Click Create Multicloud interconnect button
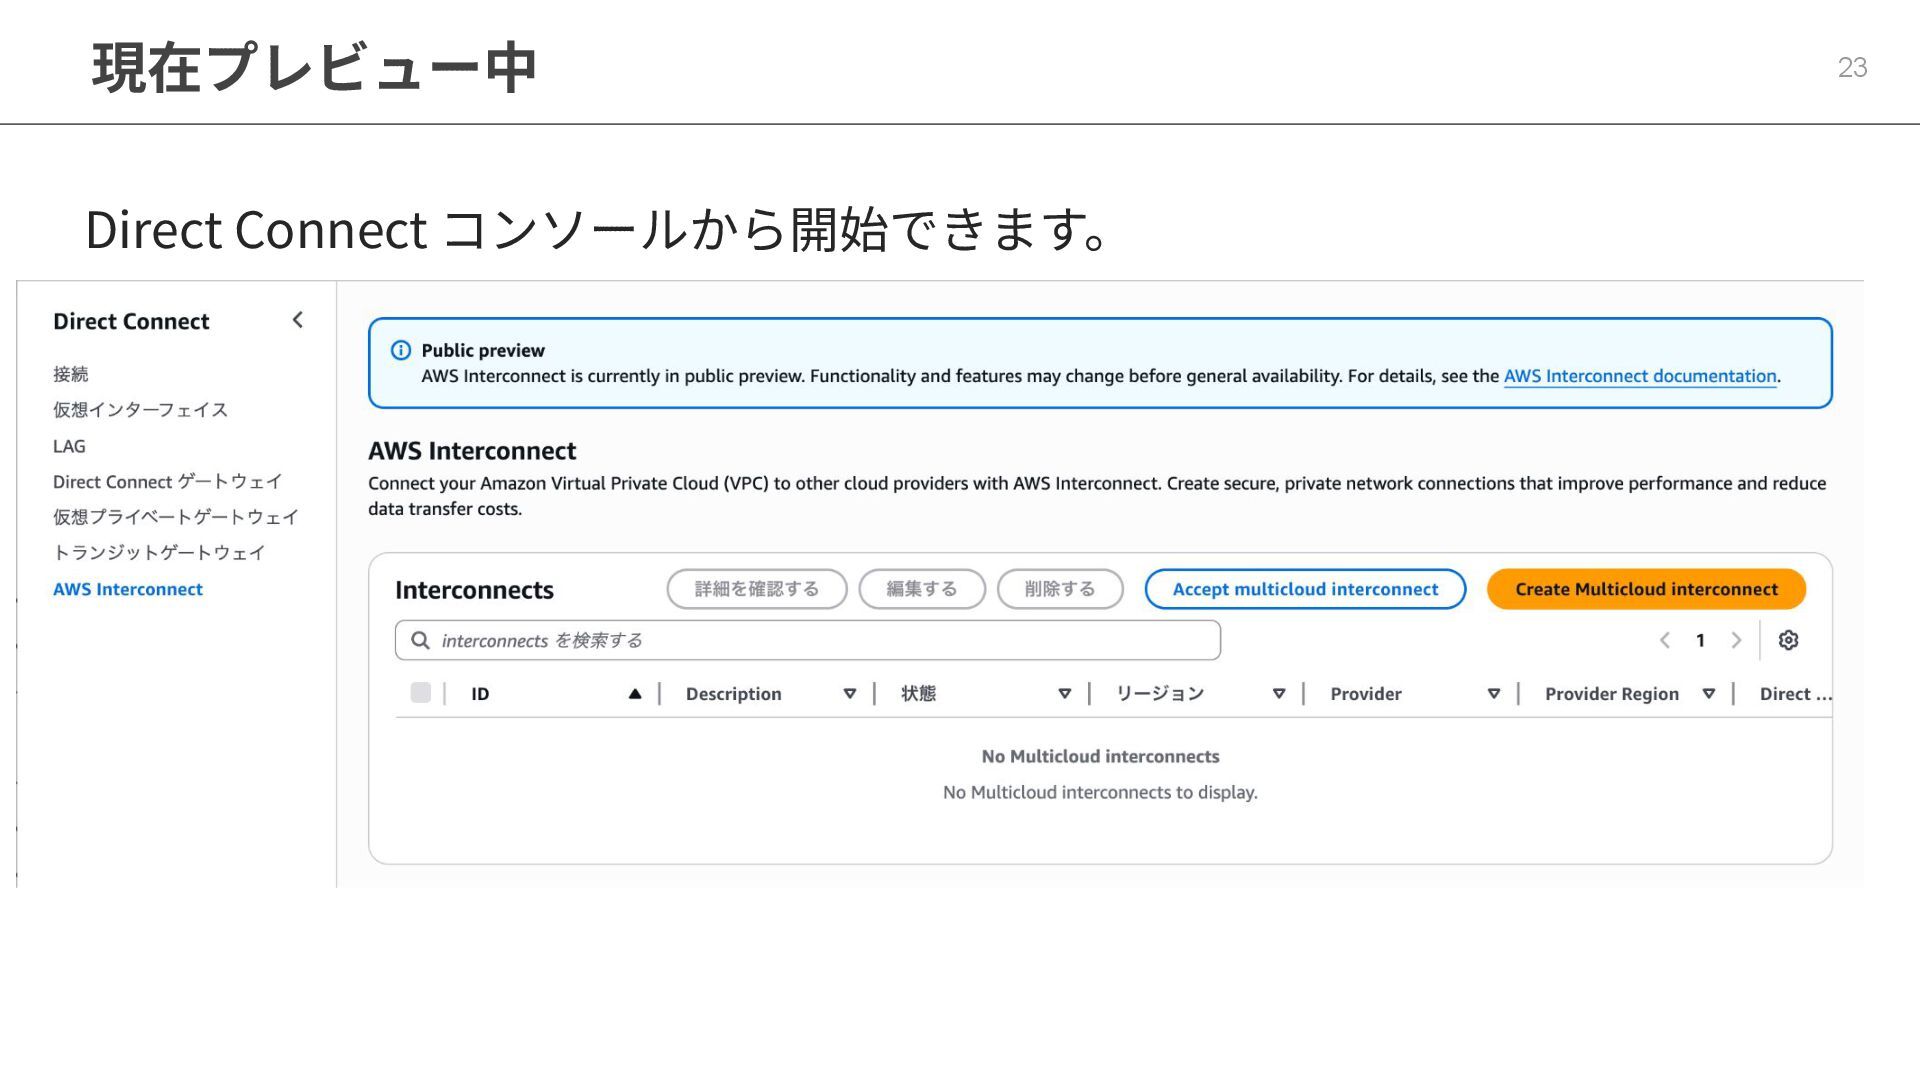 coord(1646,589)
